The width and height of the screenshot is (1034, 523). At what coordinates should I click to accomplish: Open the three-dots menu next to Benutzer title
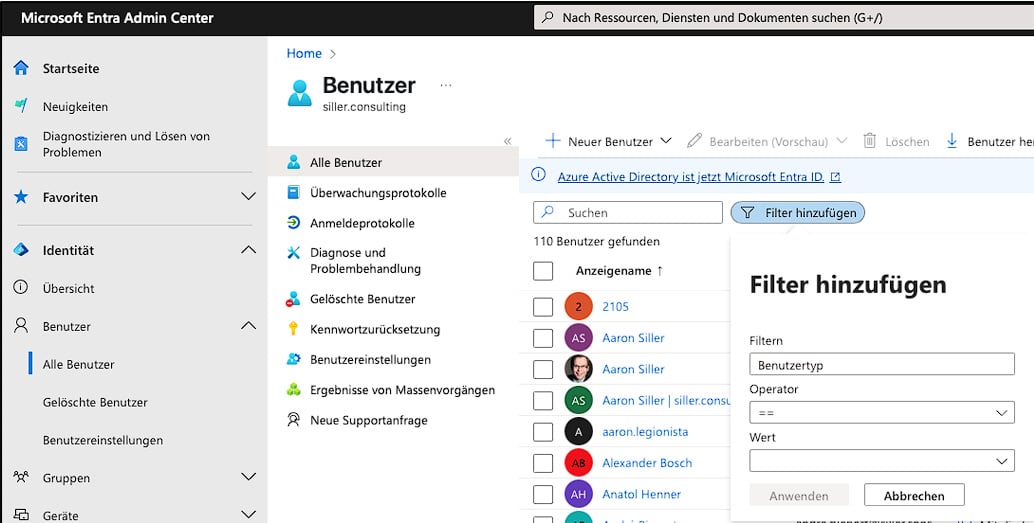[x=446, y=85]
